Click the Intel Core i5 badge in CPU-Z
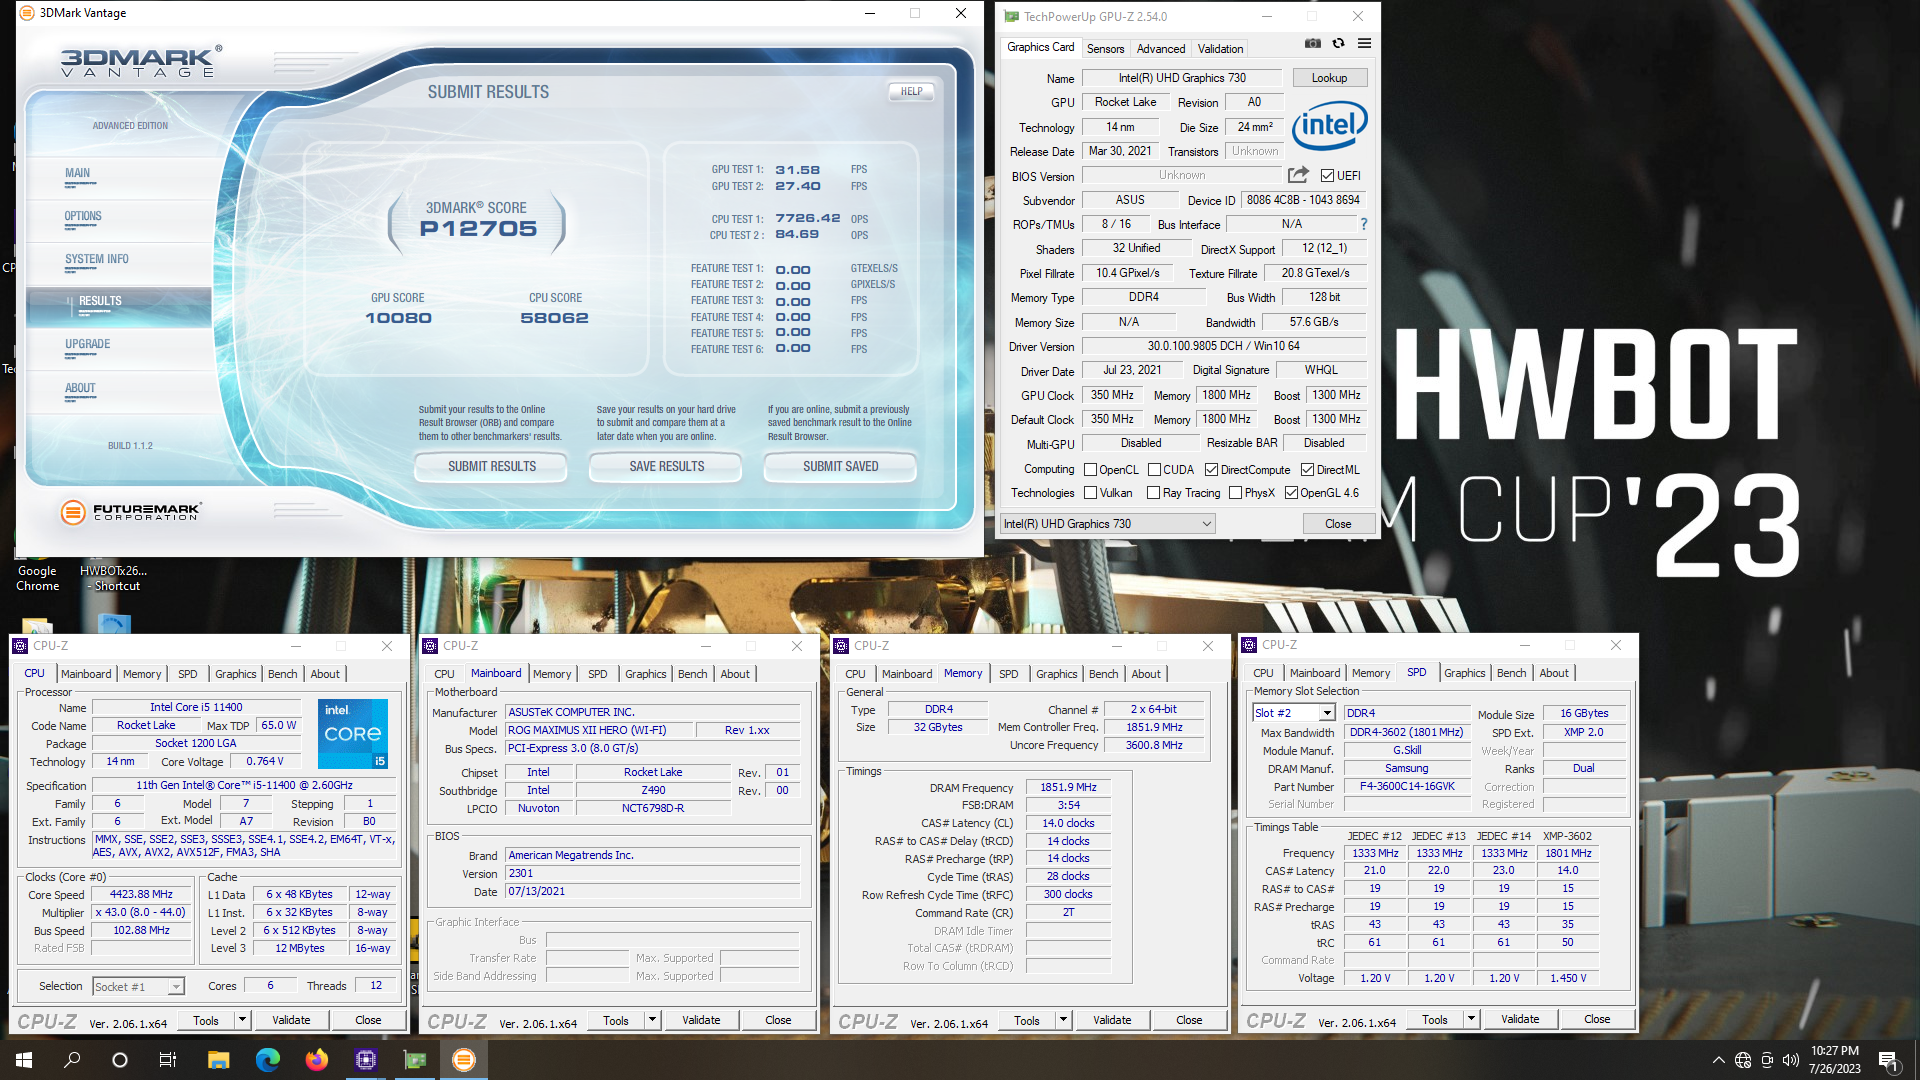This screenshot has width=1920, height=1080. 352,734
